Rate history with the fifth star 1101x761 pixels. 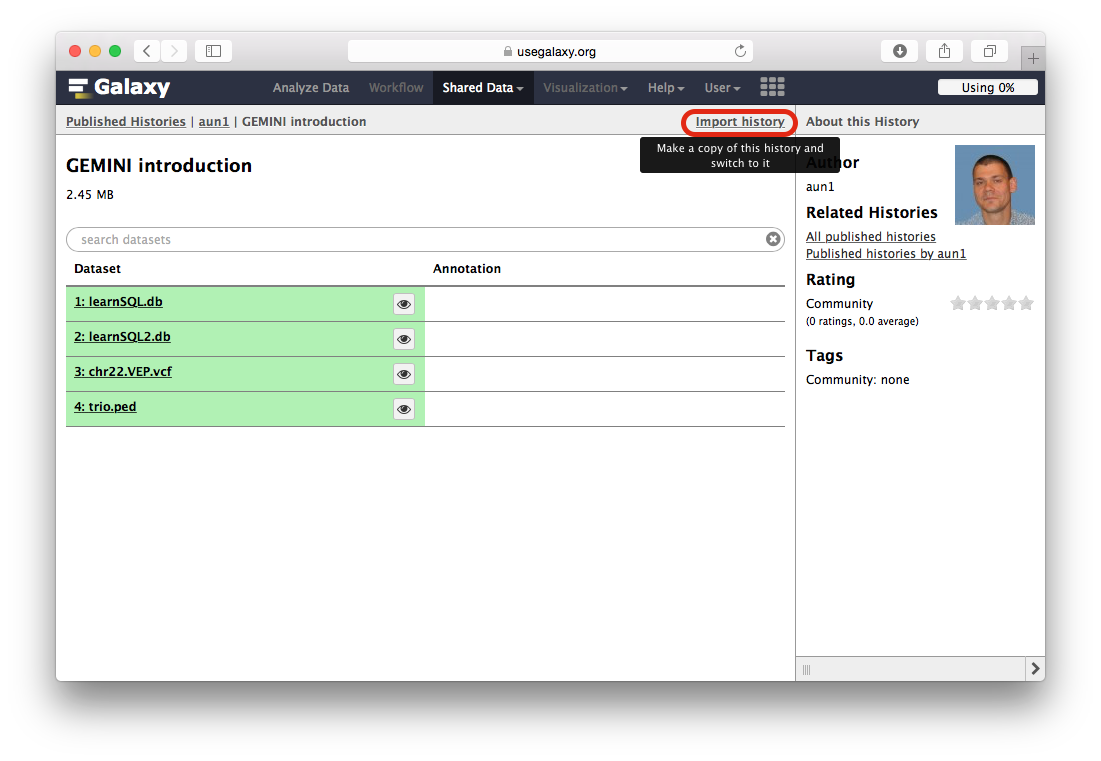click(1026, 303)
